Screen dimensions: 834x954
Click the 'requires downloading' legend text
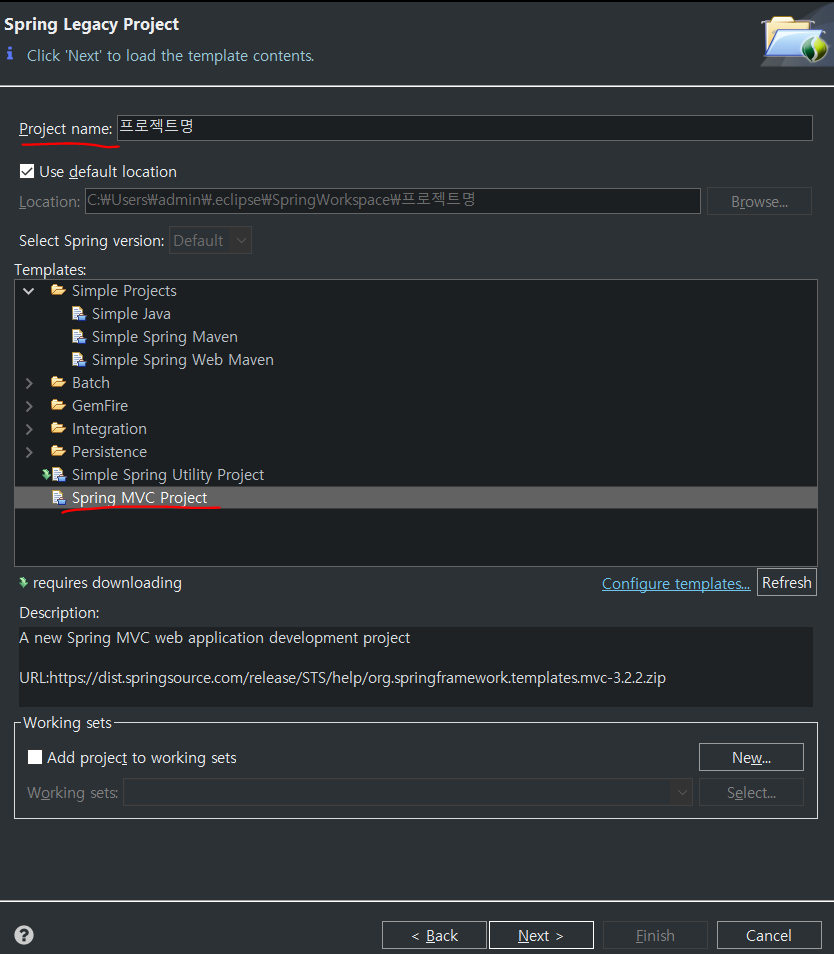pyautogui.click(x=107, y=583)
